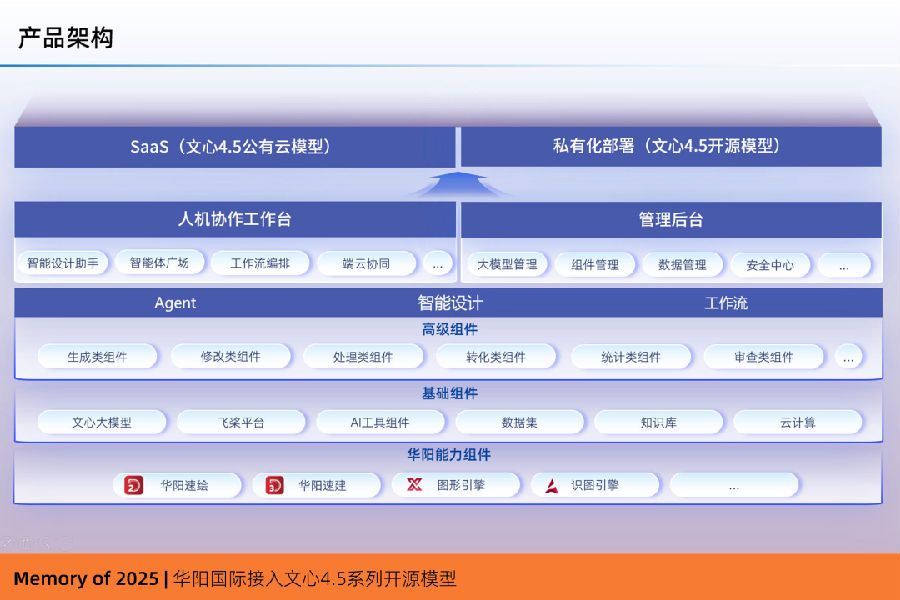Click the 文心大模型 base component
This screenshot has height=600, width=900.
pos(102,422)
